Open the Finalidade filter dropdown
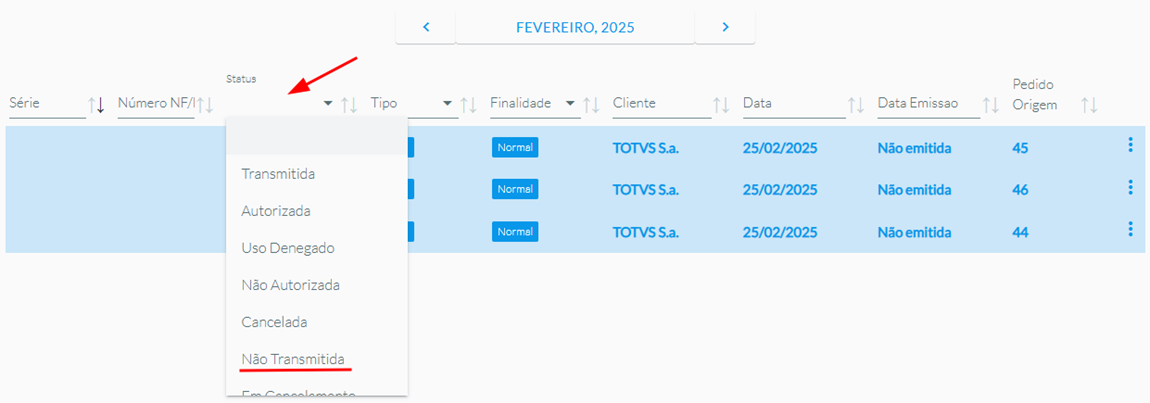Screen dimensions: 1150x403 click(570, 104)
